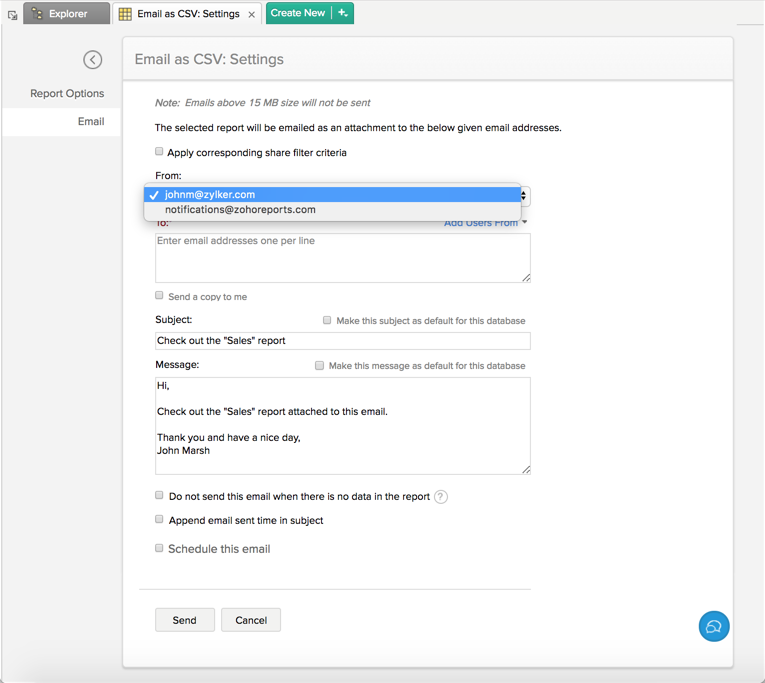Click into the Subject text field
Image resolution: width=765 pixels, height=683 pixels.
point(342,341)
